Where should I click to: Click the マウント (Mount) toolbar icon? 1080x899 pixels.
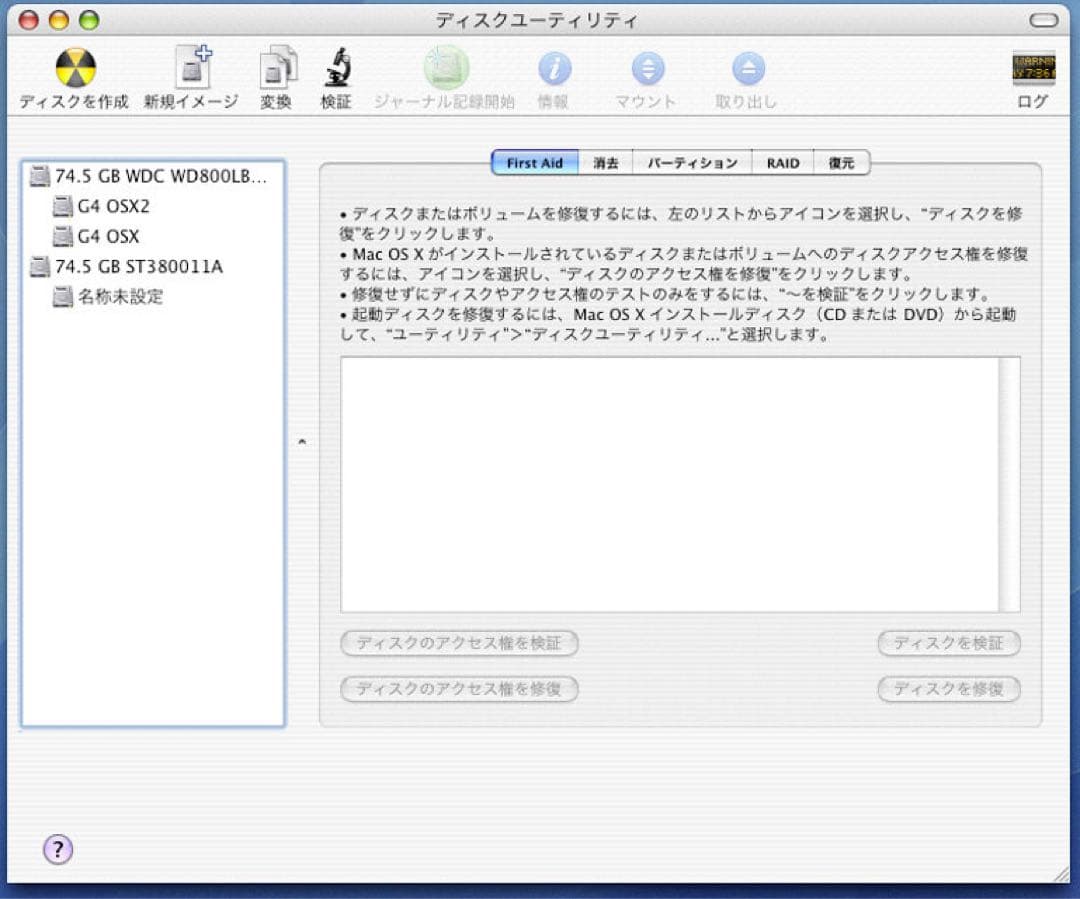coord(644,70)
